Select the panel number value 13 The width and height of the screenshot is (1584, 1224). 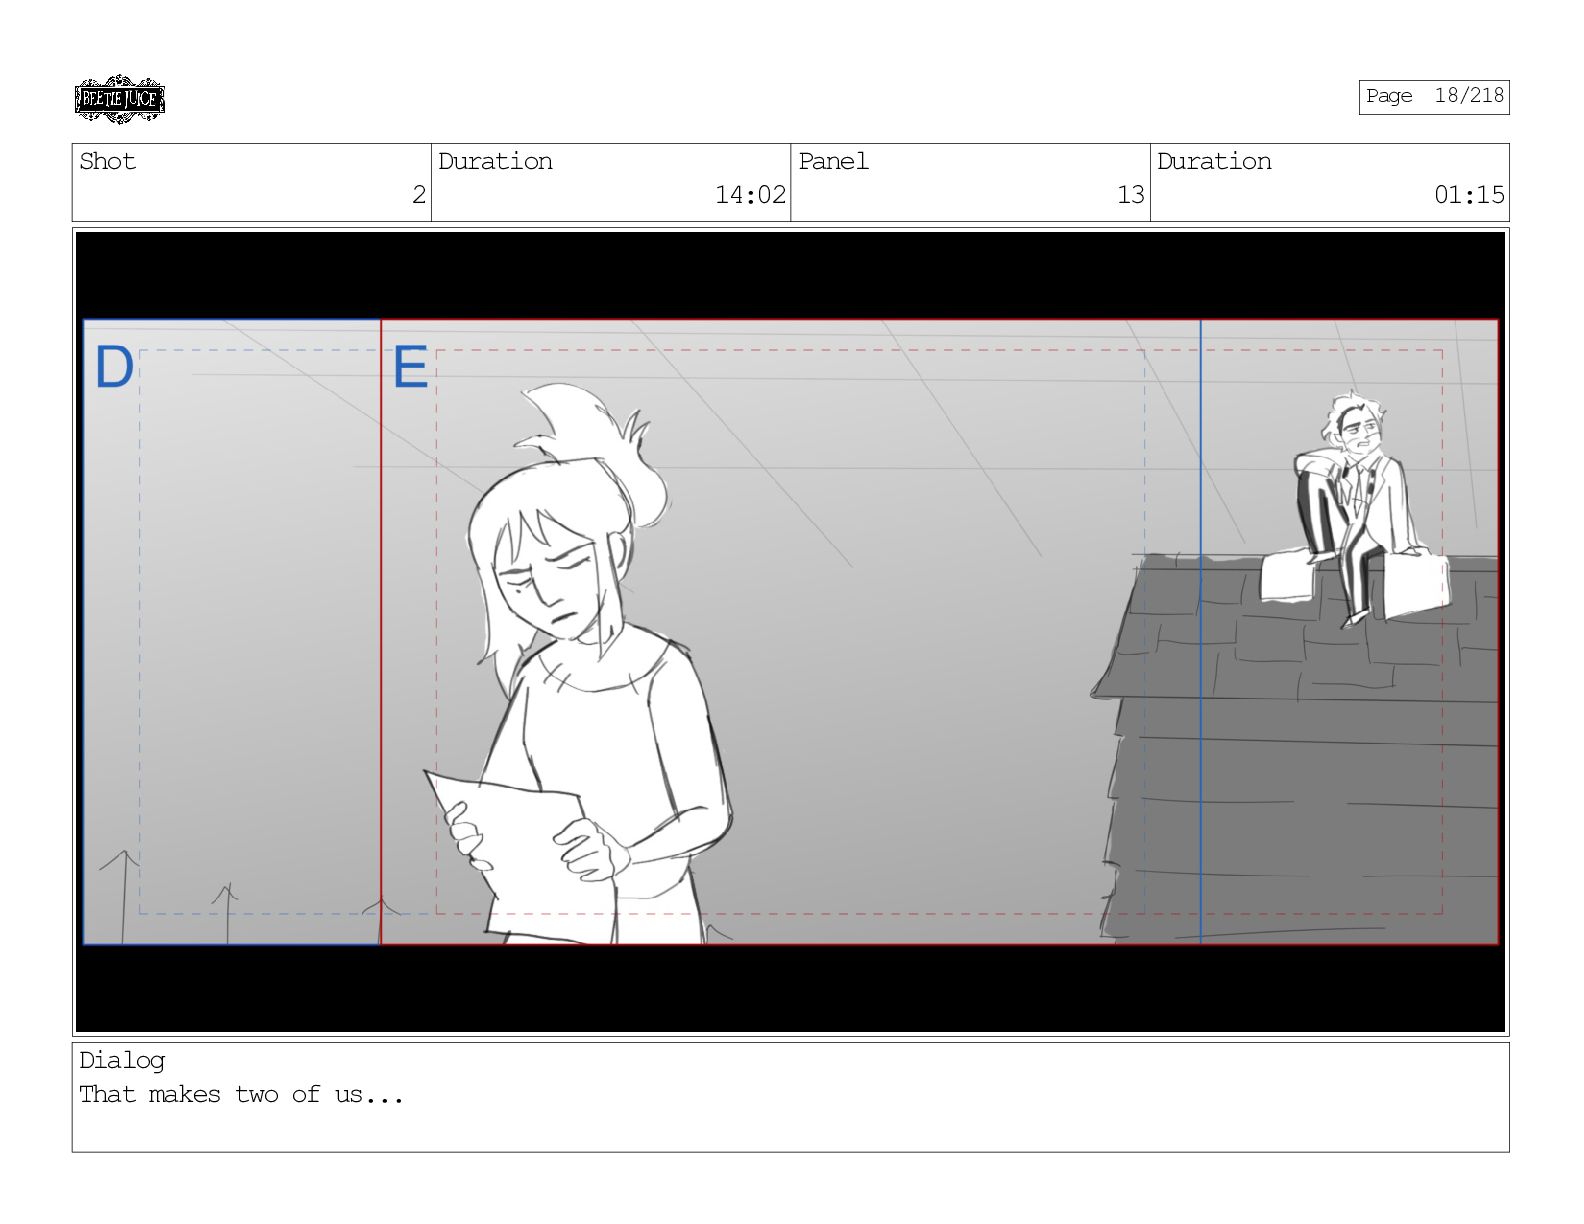coord(1130,195)
